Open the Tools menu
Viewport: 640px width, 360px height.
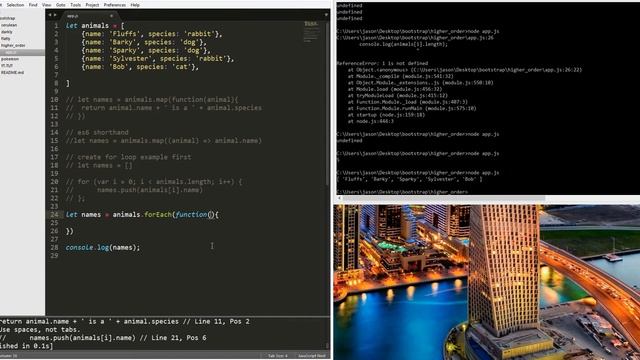point(76,5)
